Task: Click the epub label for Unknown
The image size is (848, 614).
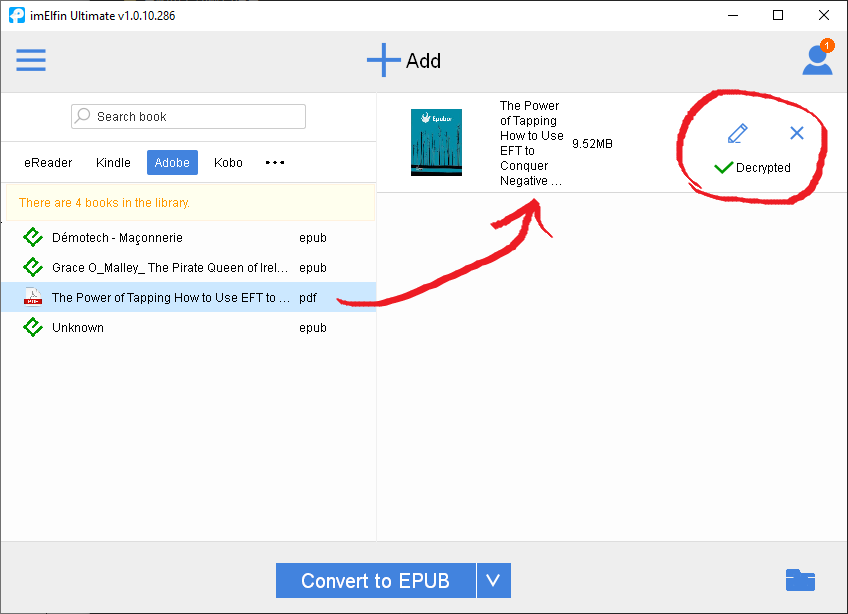Action: click(x=313, y=328)
